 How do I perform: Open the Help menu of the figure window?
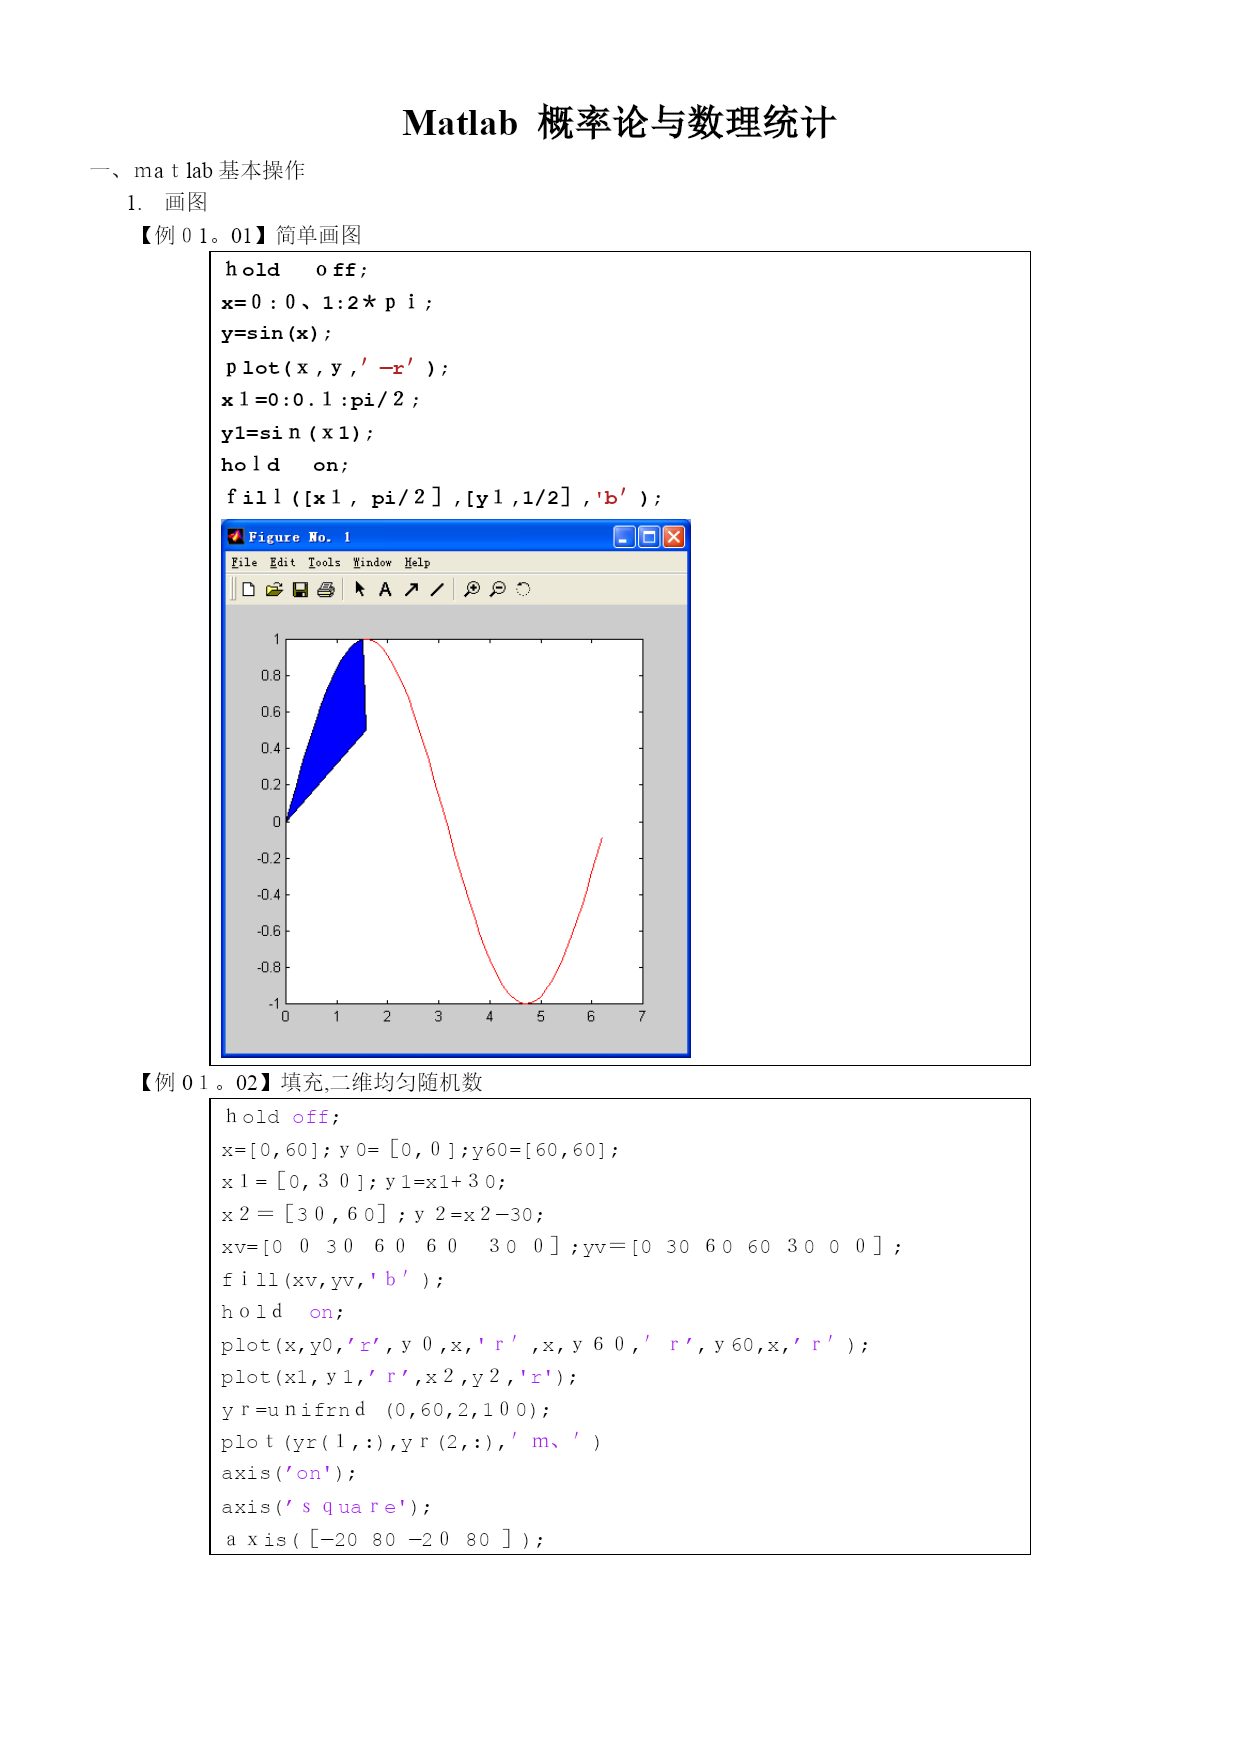coord(417,563)
